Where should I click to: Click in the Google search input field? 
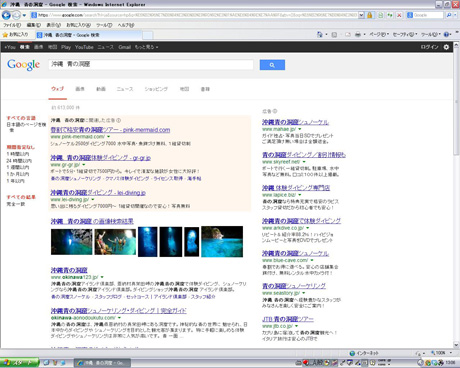pyautogui.click(x=151, y=64)
